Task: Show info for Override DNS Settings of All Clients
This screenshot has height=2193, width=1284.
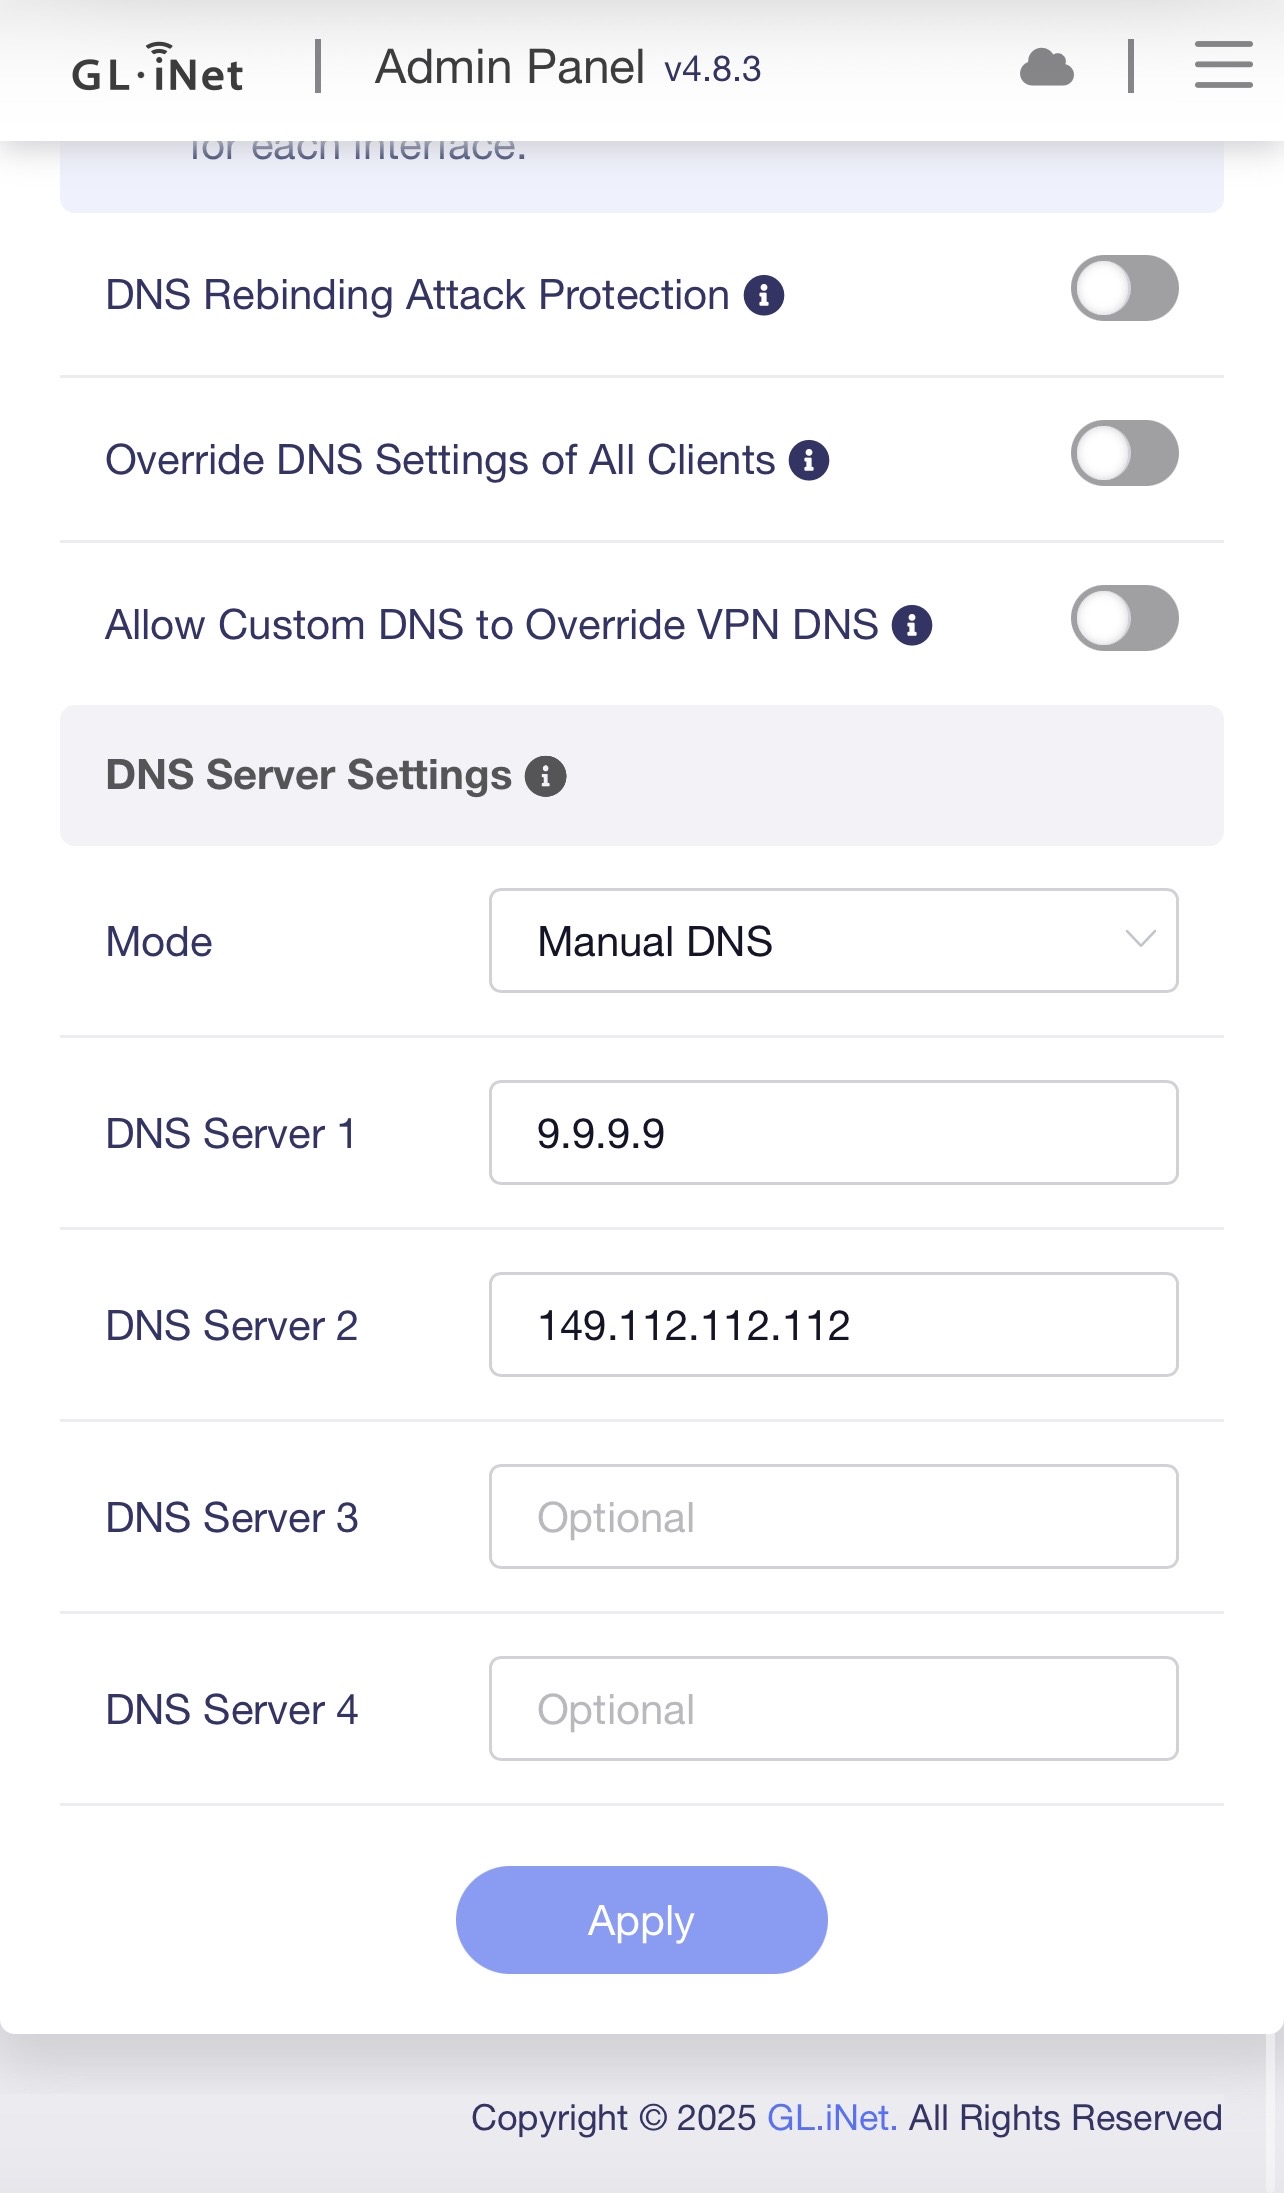Action: (809, 460)
